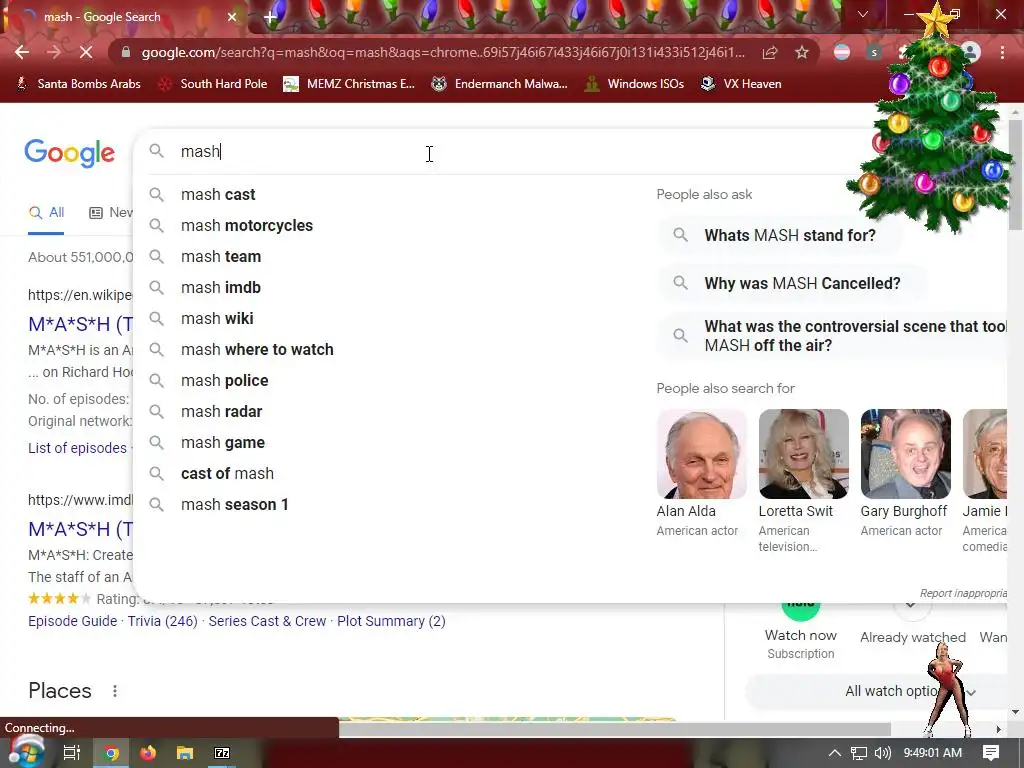Open the Series Cast & Crew link
This screenshot has width=1024, height=768.
pos(267,621)
